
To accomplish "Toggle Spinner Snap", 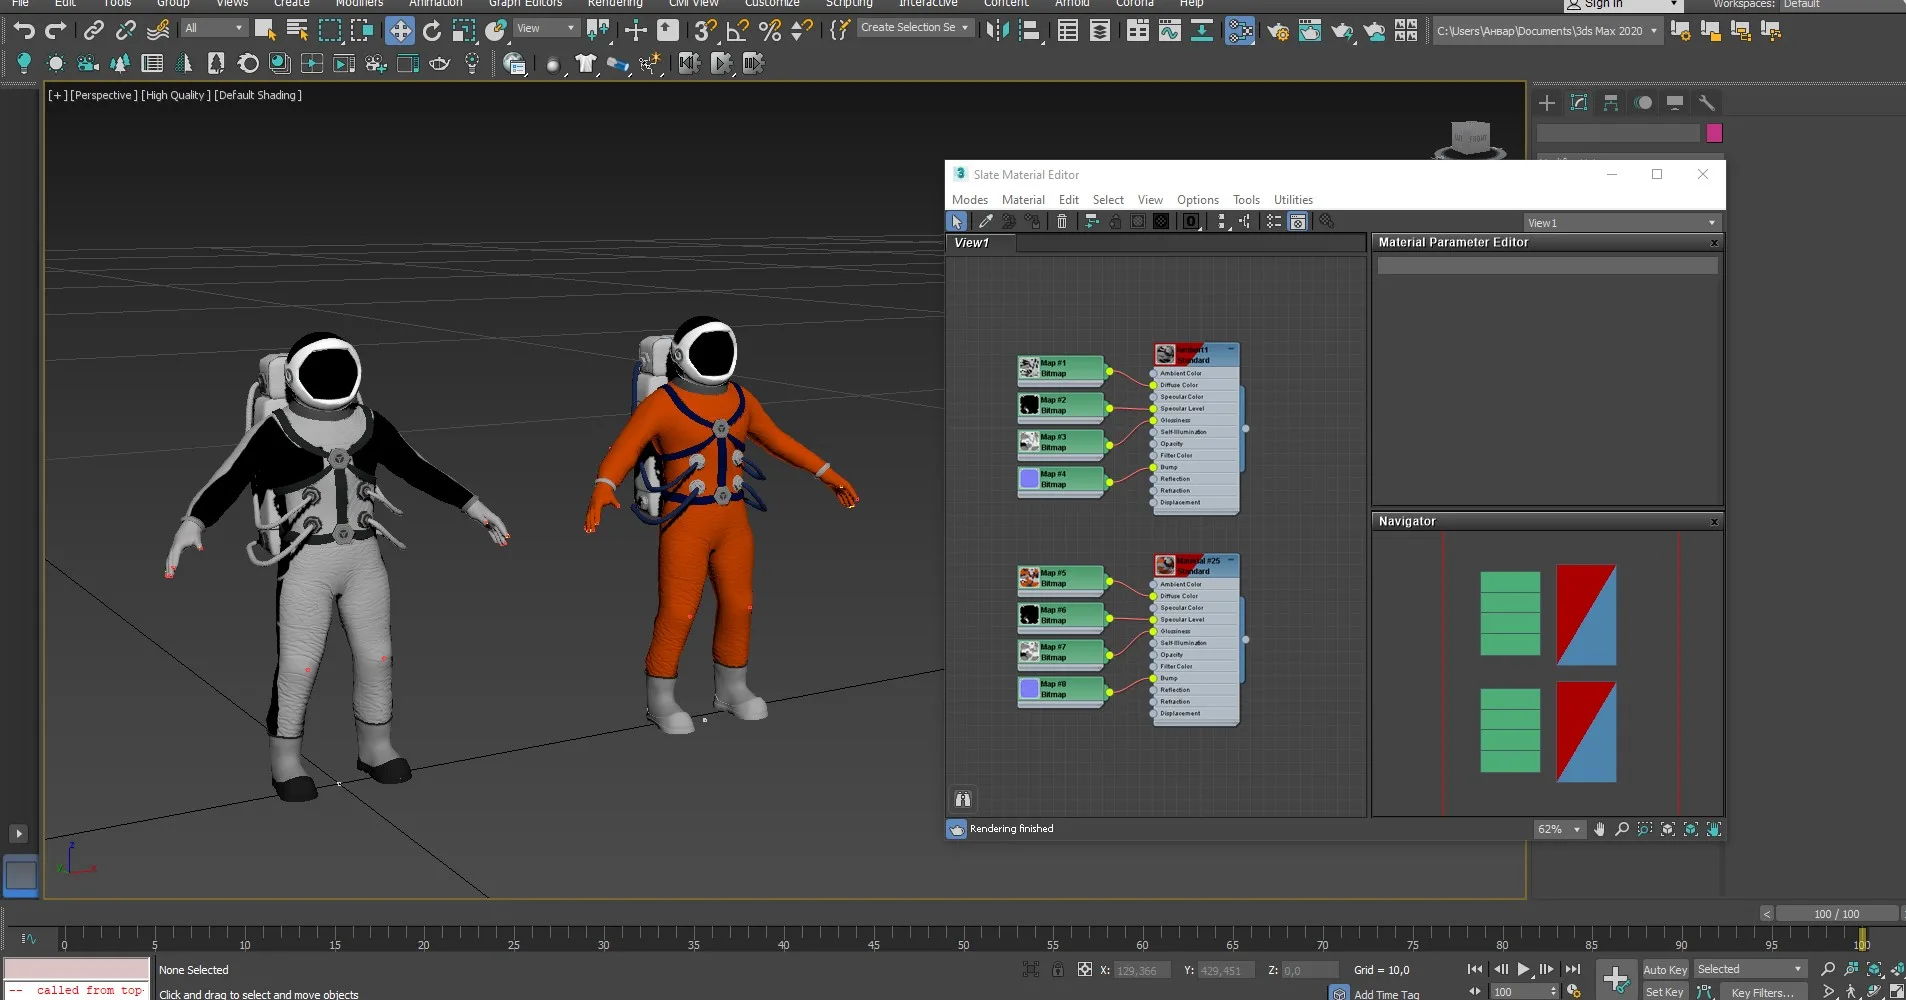I will (801, 30).
